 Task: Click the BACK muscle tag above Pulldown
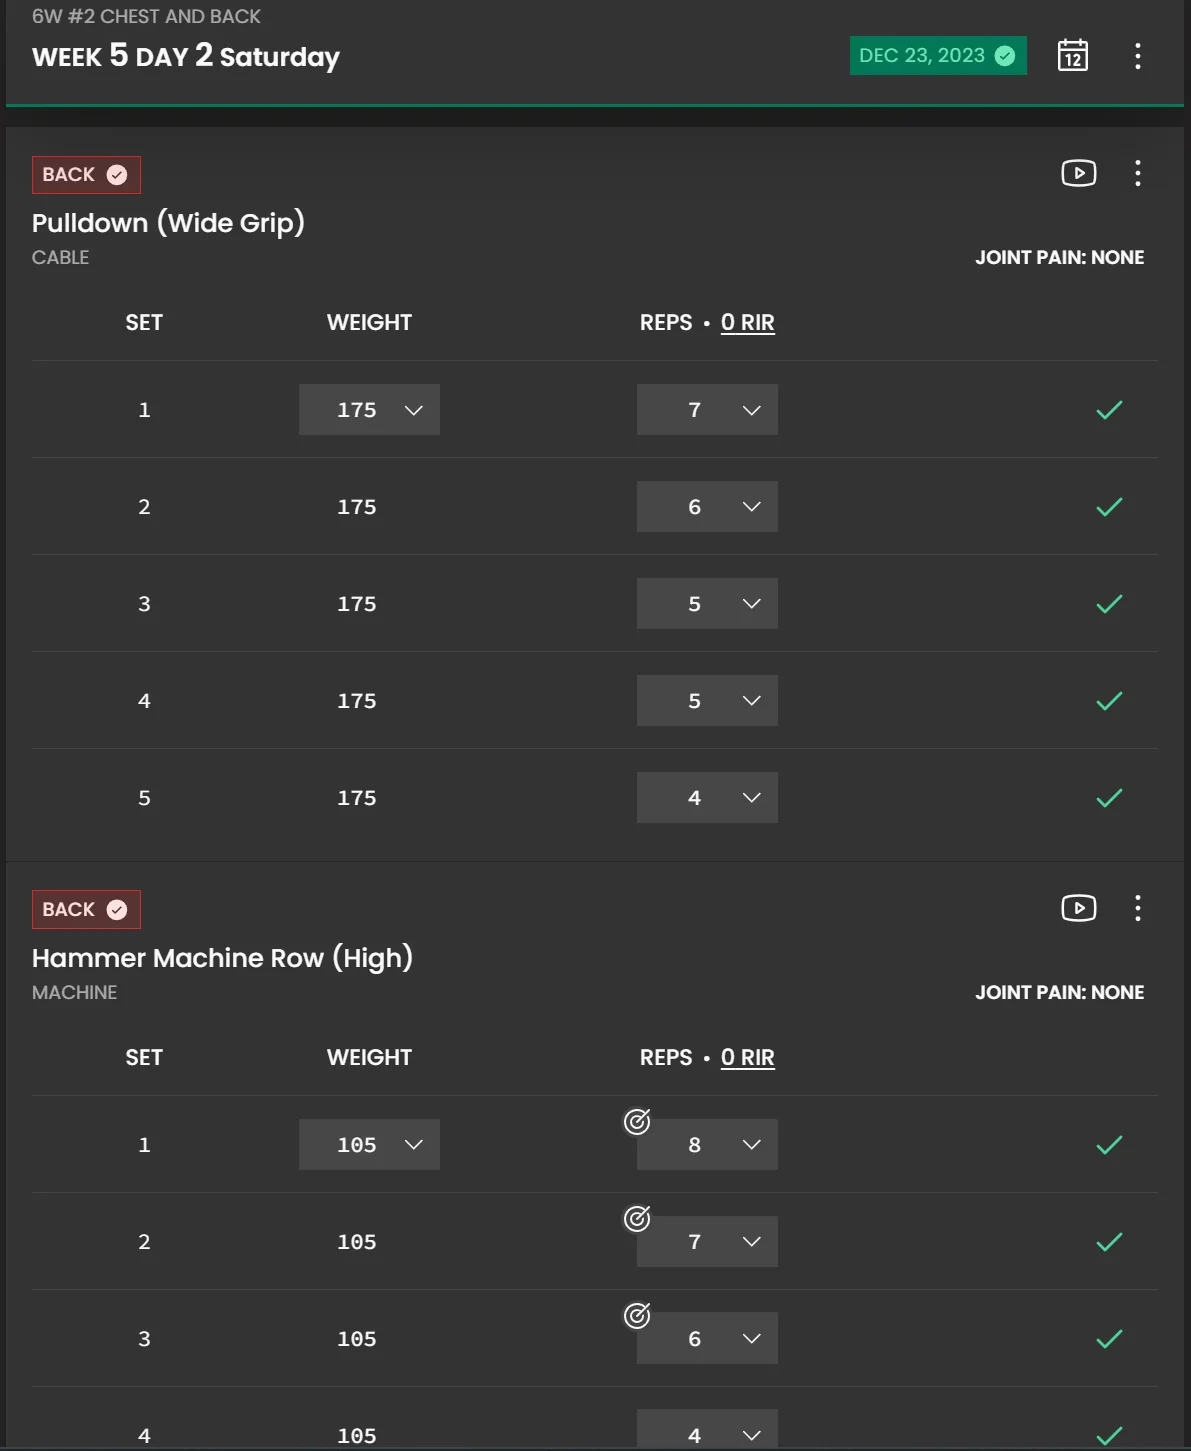click(86, 175)
